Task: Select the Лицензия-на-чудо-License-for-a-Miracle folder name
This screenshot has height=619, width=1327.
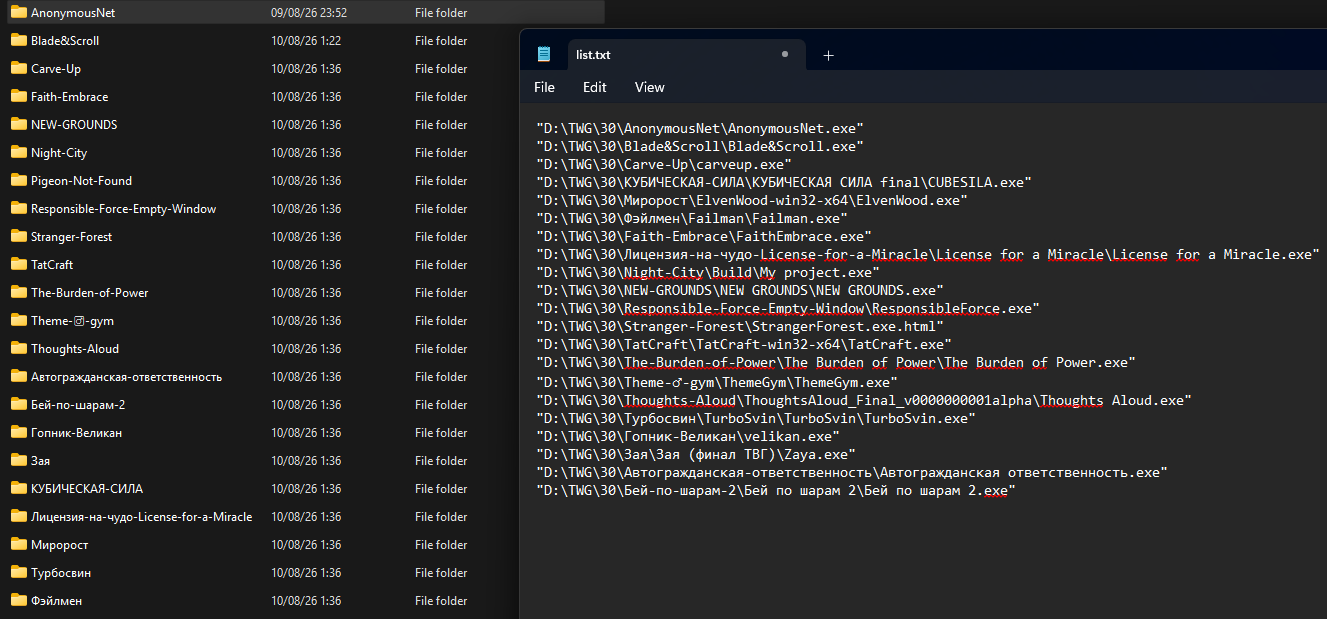Action: point(141,517)
